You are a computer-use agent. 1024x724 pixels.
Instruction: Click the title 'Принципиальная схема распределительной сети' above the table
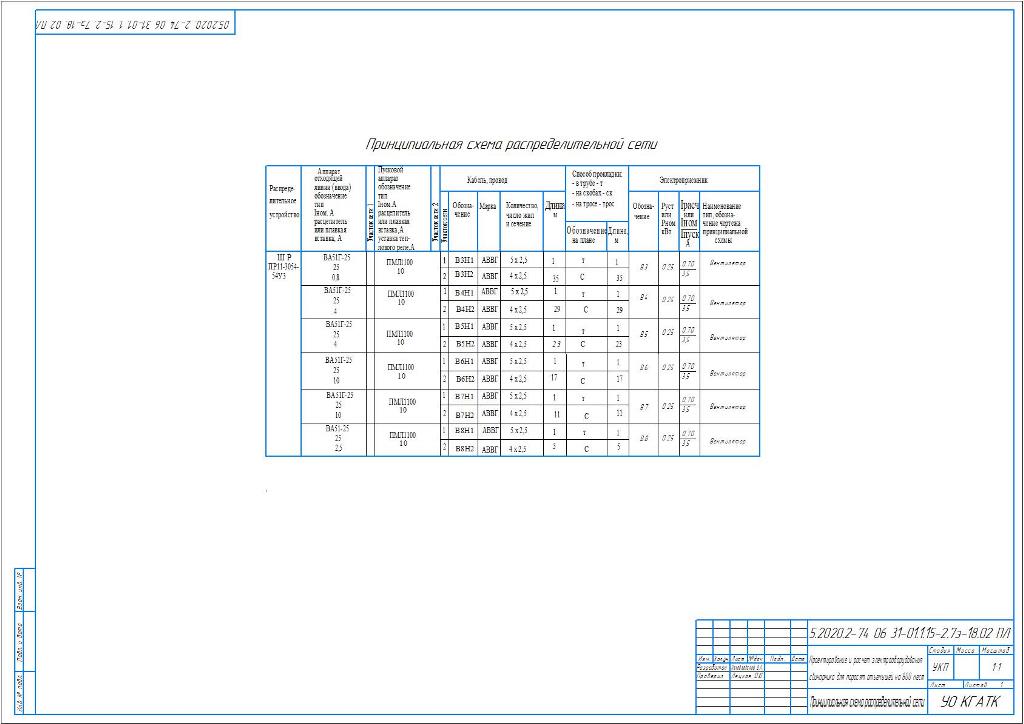tap(511, 144)
